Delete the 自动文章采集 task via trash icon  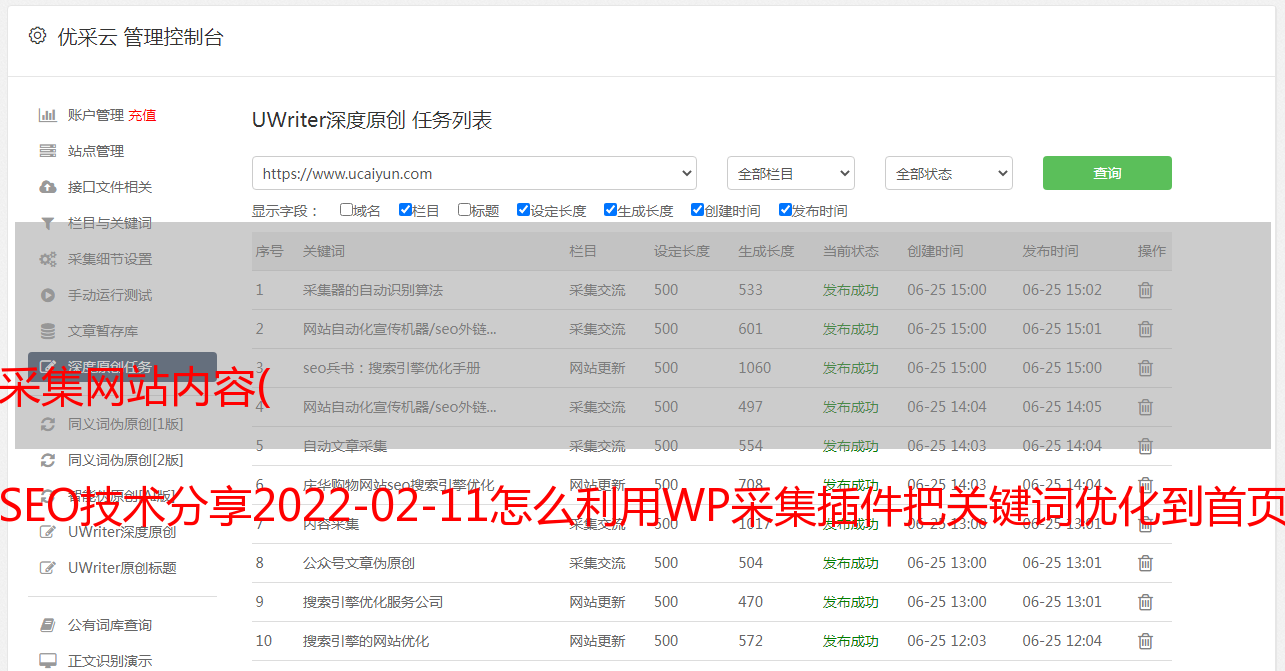[x=1146, y=446]
